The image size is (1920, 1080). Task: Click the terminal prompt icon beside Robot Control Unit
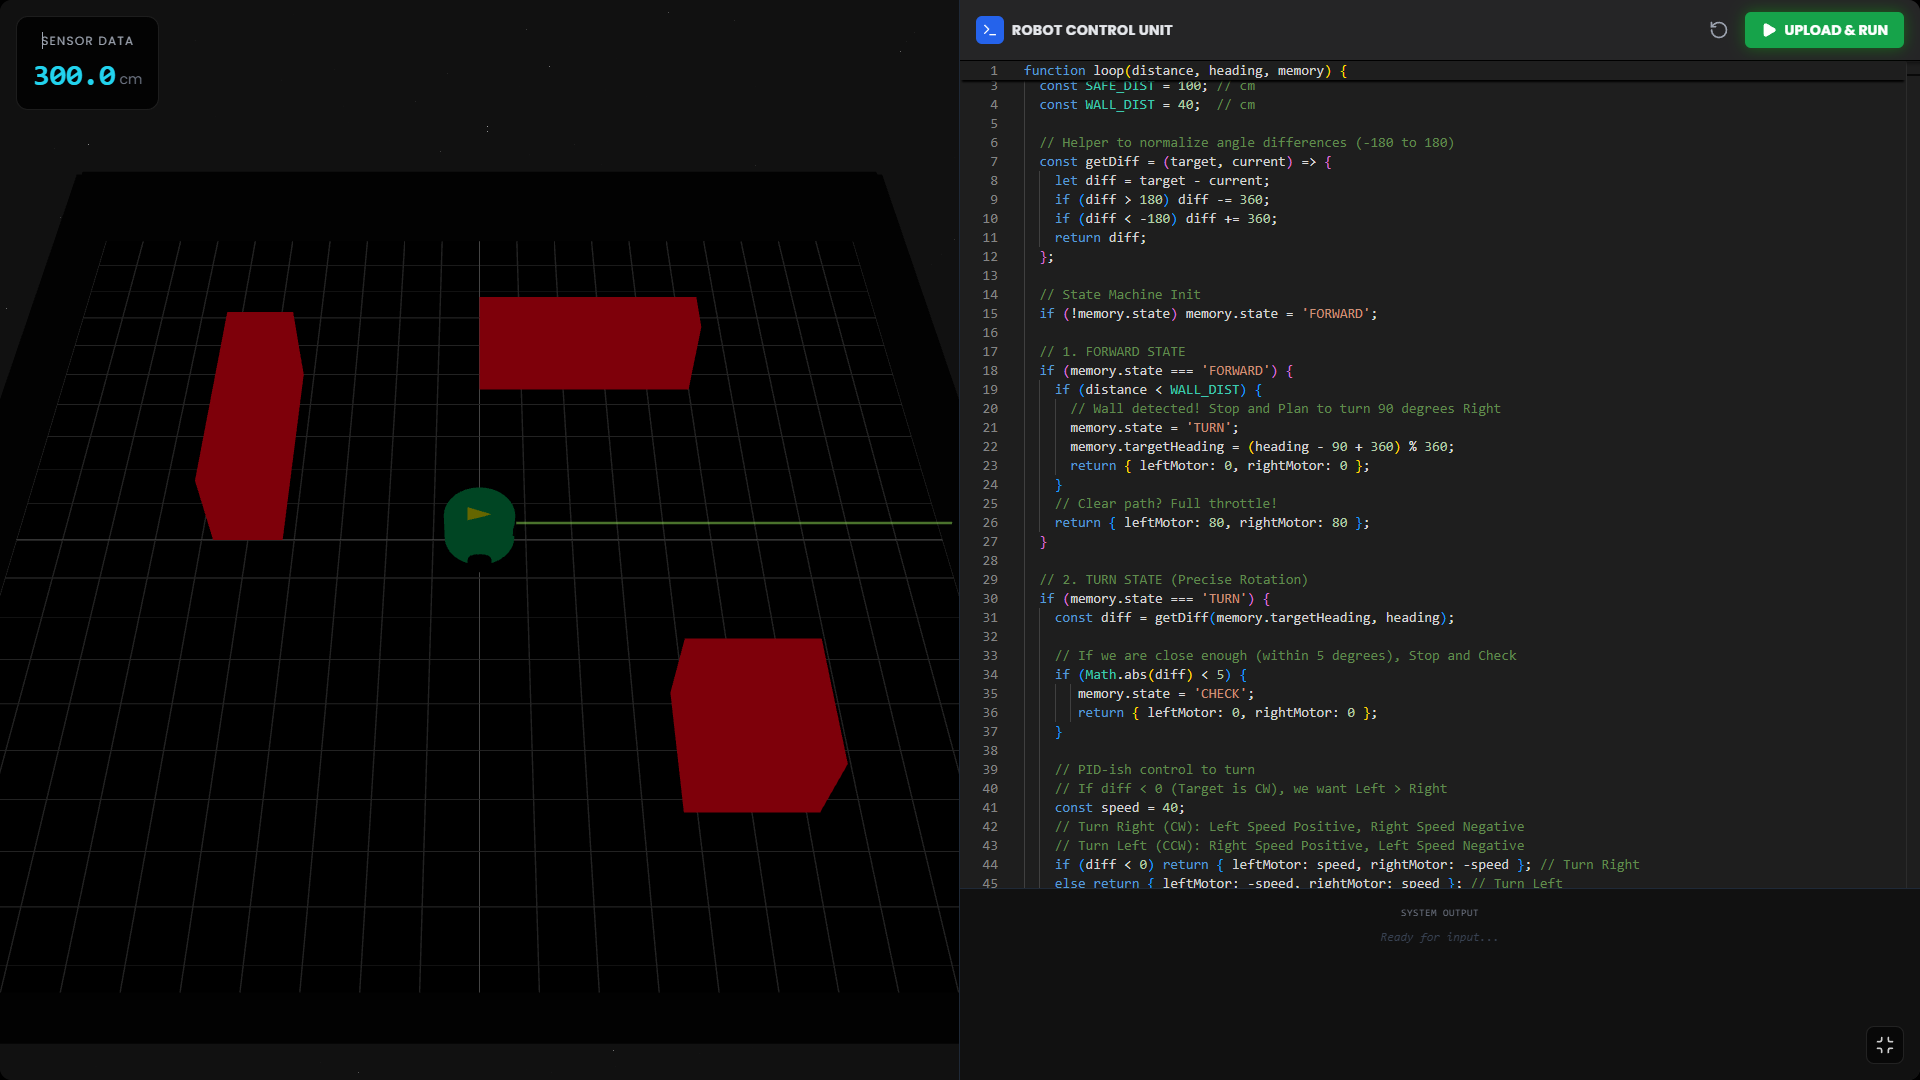point(989,30)
